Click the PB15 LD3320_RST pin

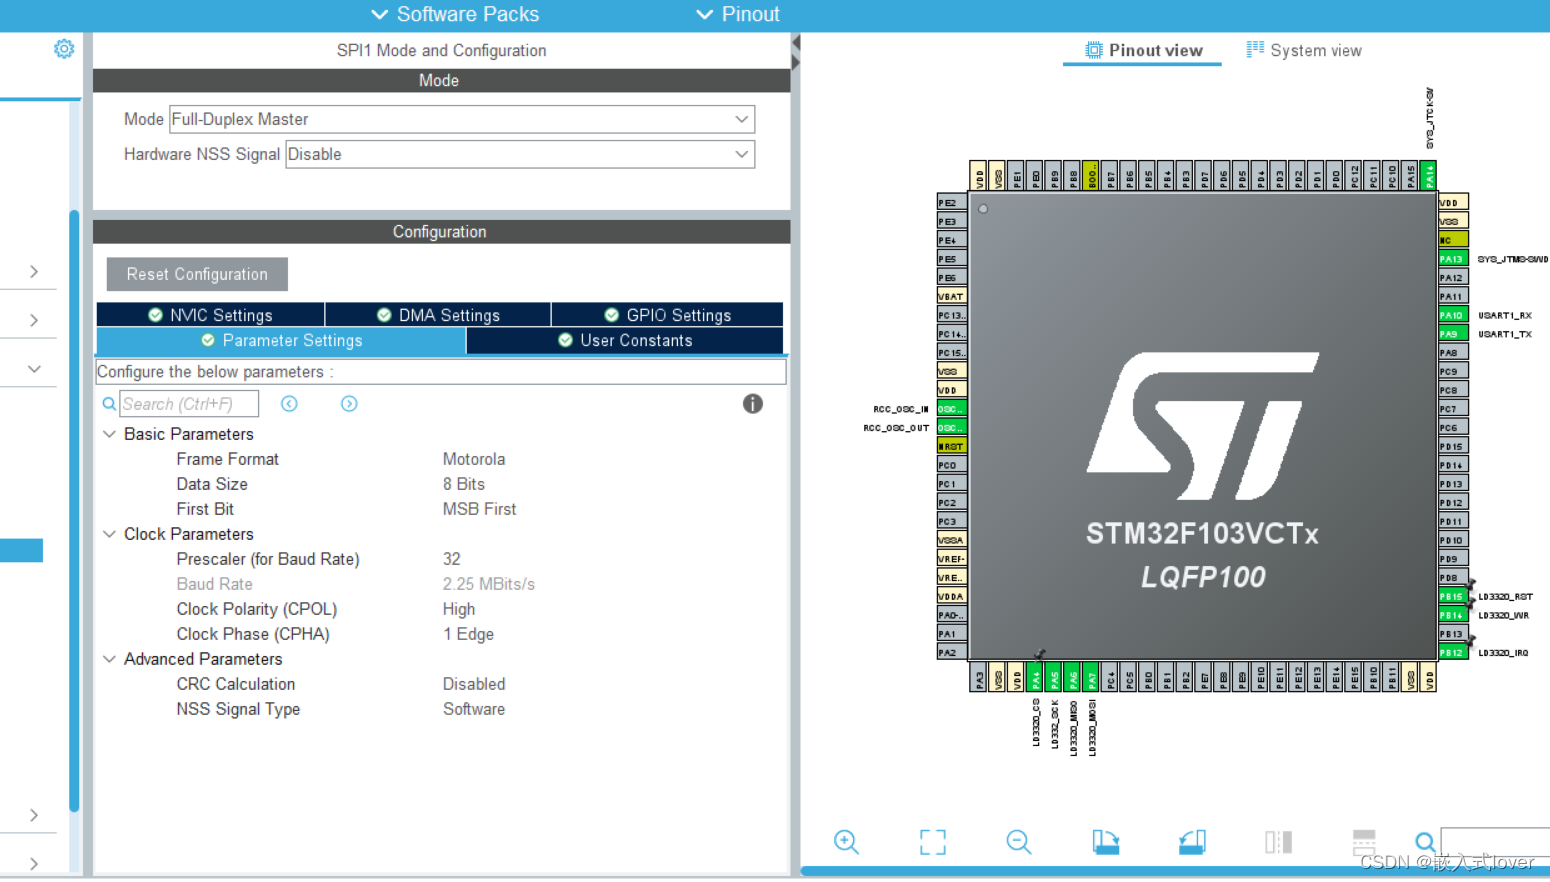[x=1453, y=596]
